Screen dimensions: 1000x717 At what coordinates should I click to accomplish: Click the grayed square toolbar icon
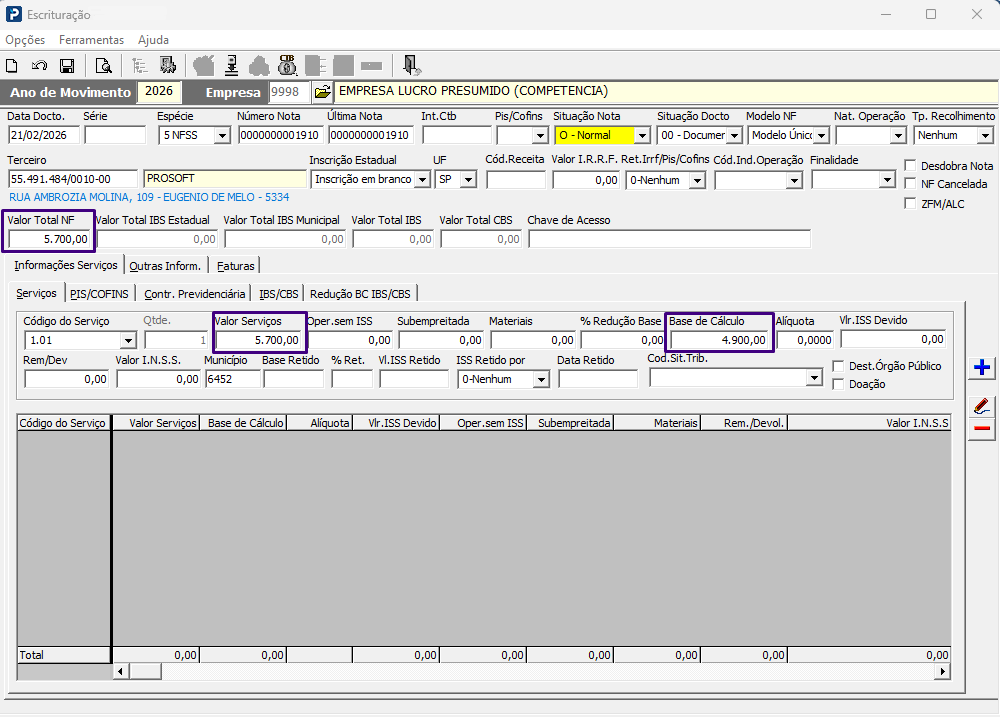[343, 66]
